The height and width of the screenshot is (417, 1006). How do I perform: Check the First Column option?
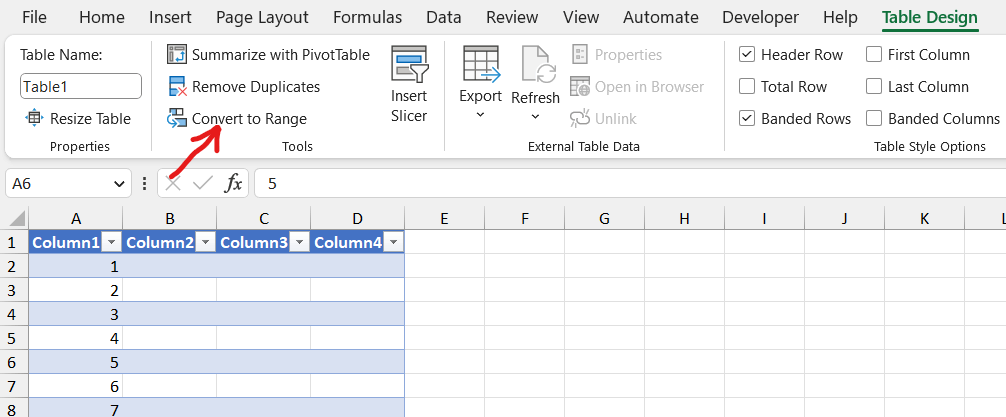[x=874, y=55]
